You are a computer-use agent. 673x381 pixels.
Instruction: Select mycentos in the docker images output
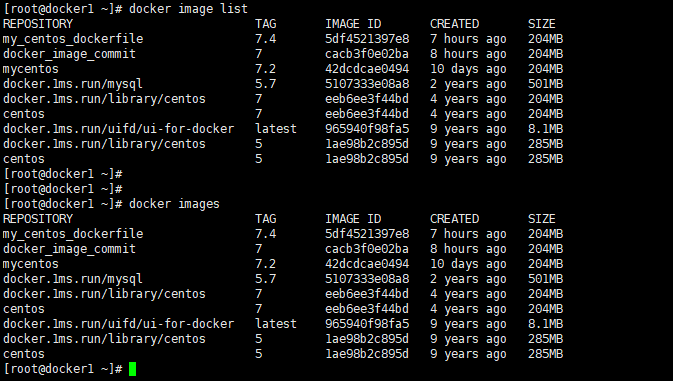(30, 264)
